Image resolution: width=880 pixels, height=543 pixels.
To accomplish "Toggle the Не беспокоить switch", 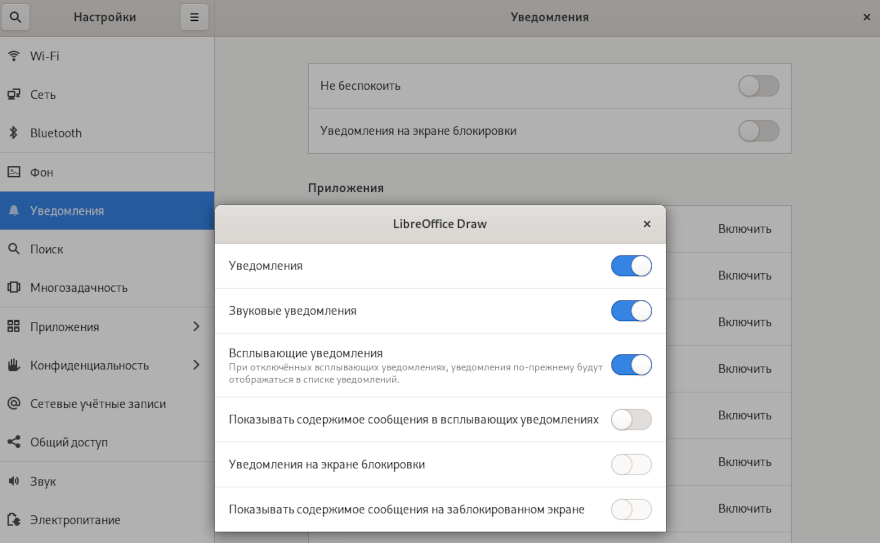I will [x=758, y=86].
